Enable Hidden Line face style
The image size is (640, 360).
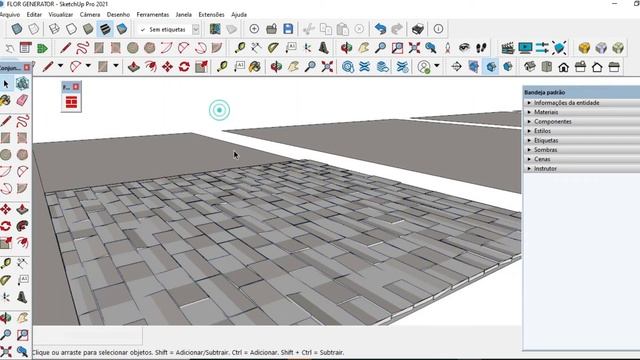71,29
